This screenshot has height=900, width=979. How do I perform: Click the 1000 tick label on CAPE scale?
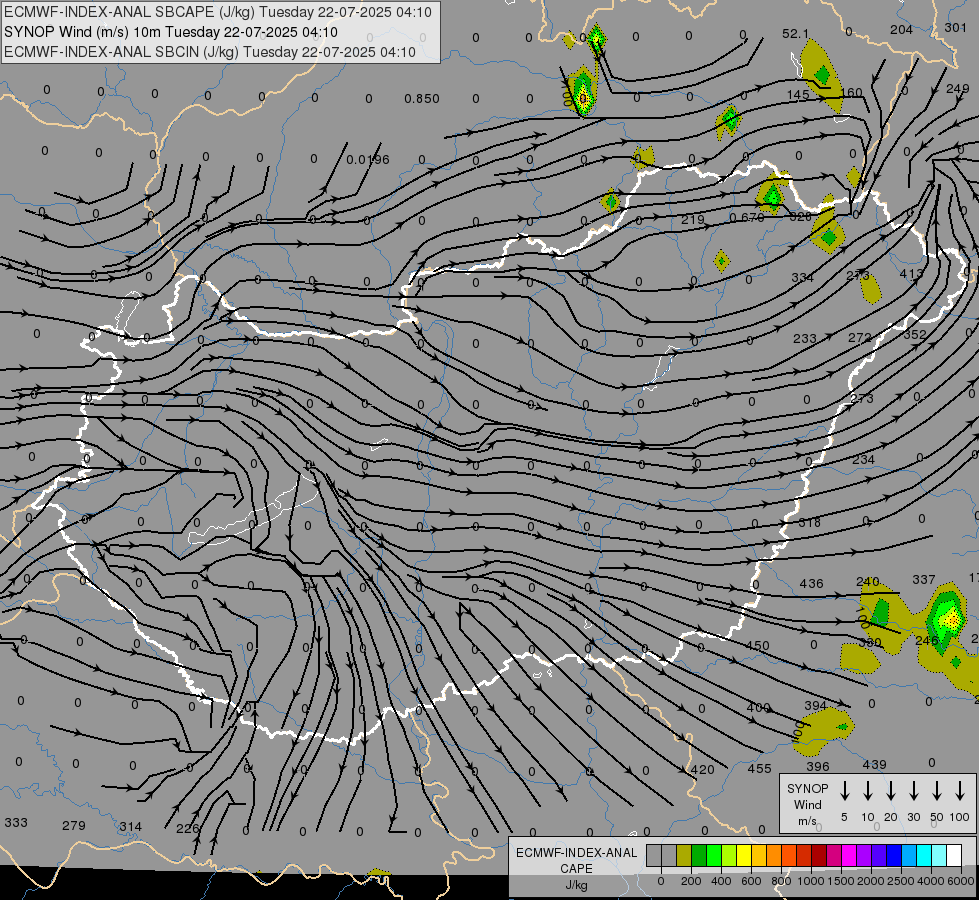pos(811,881)
